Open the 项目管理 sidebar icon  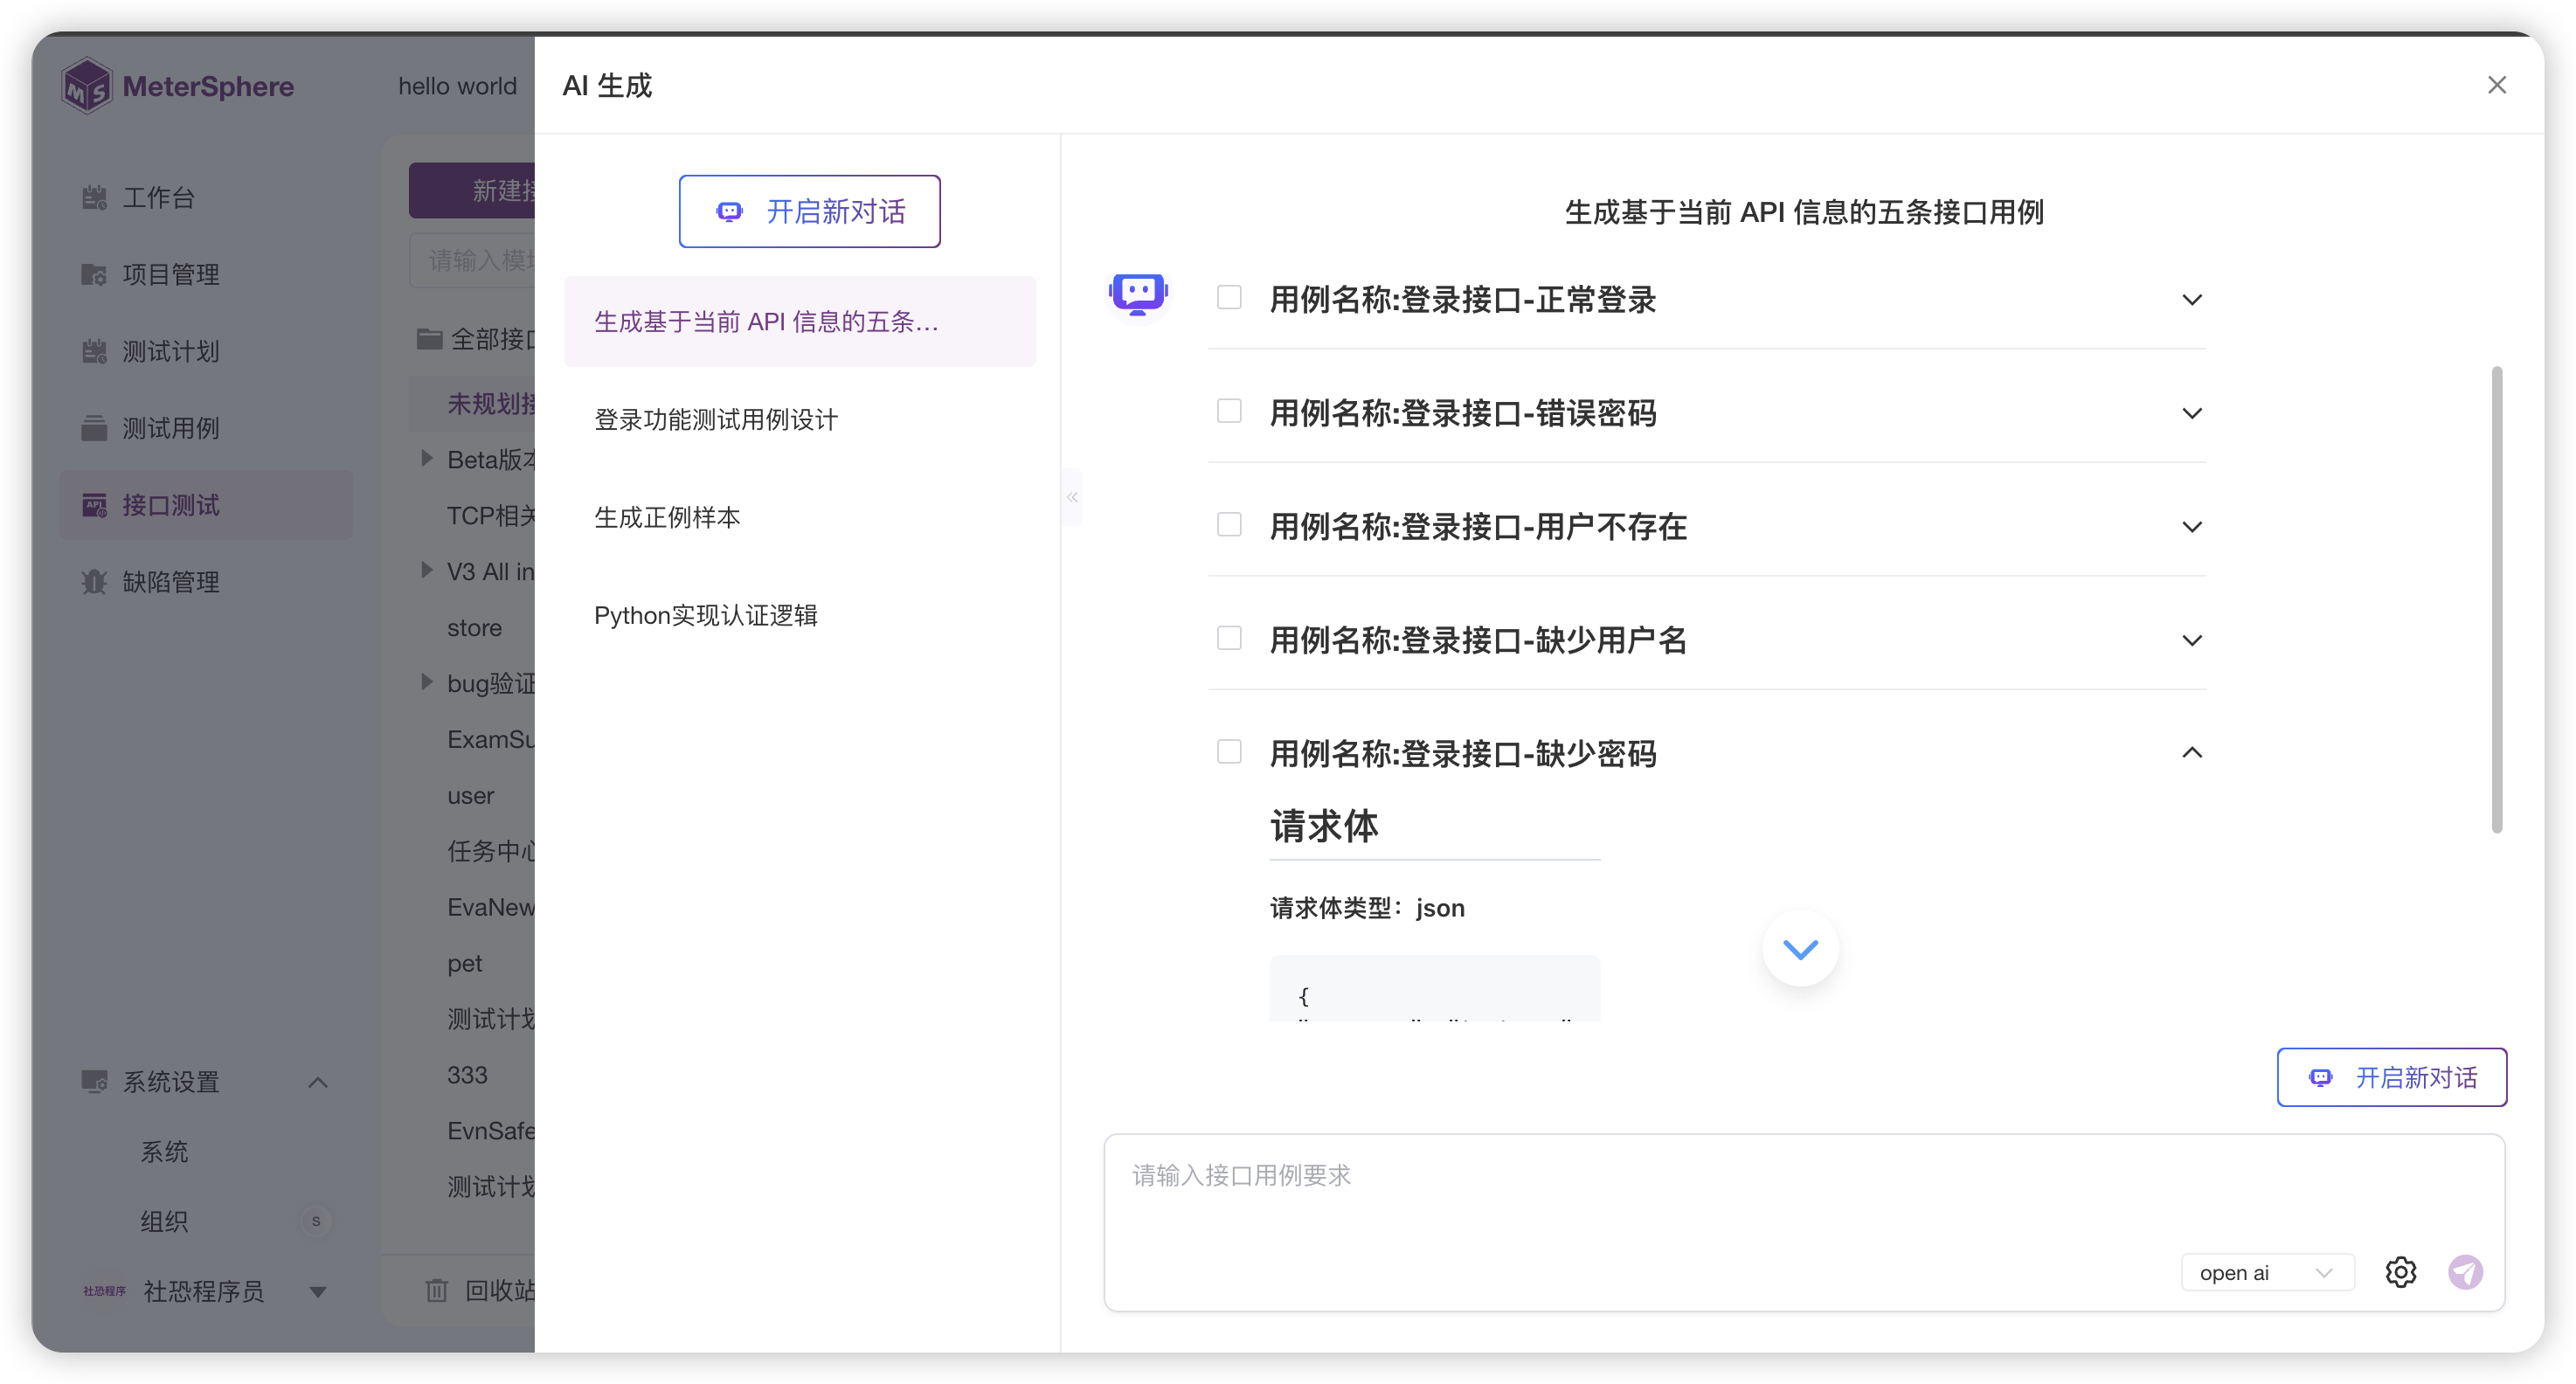(x=94, y=274)
